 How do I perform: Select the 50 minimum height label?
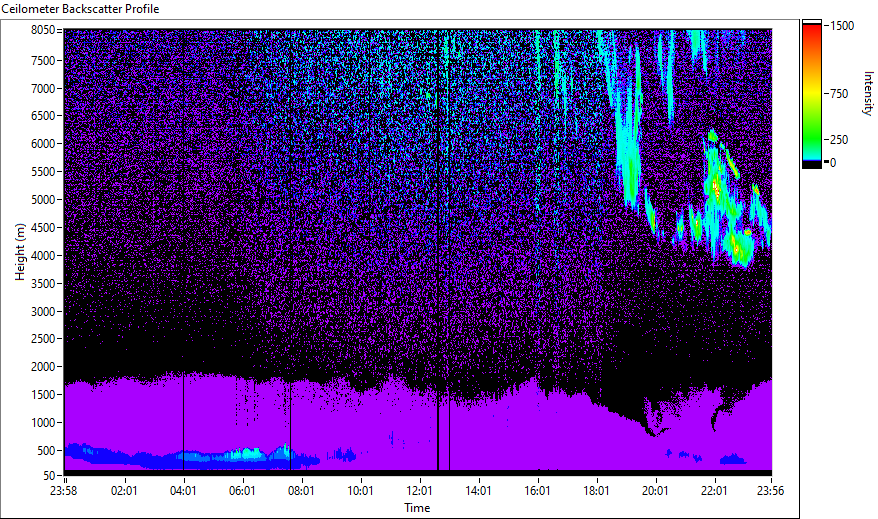(49, 476)
